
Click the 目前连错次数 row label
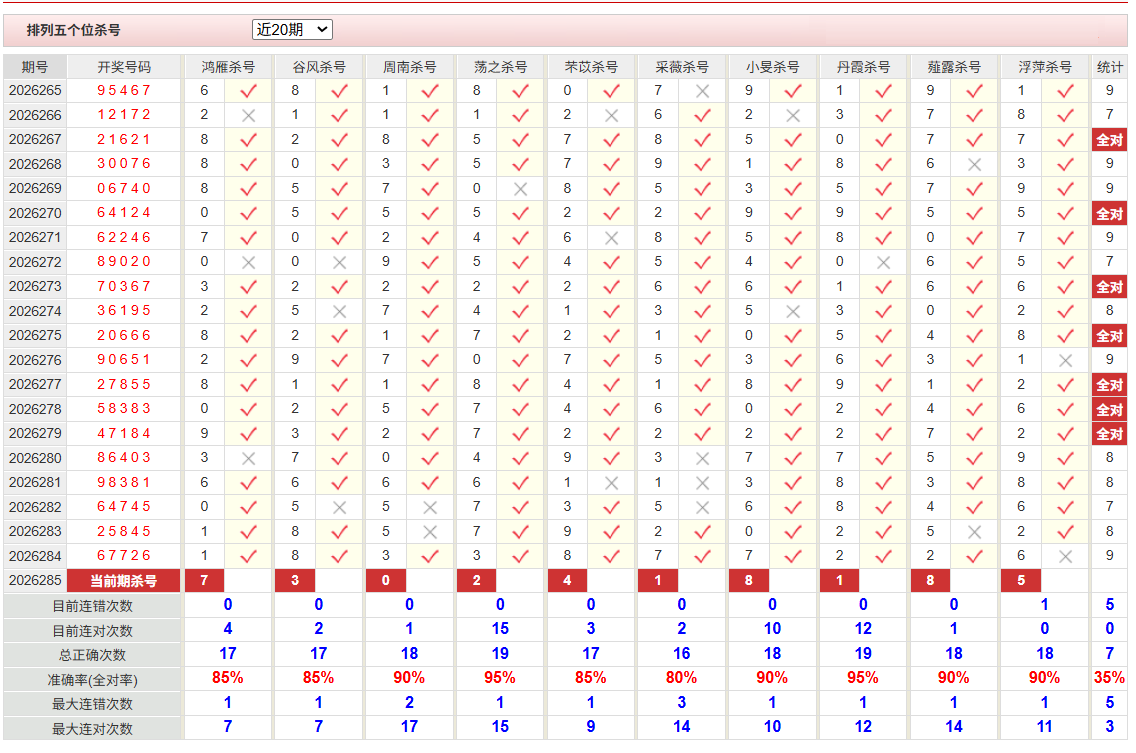92,606
